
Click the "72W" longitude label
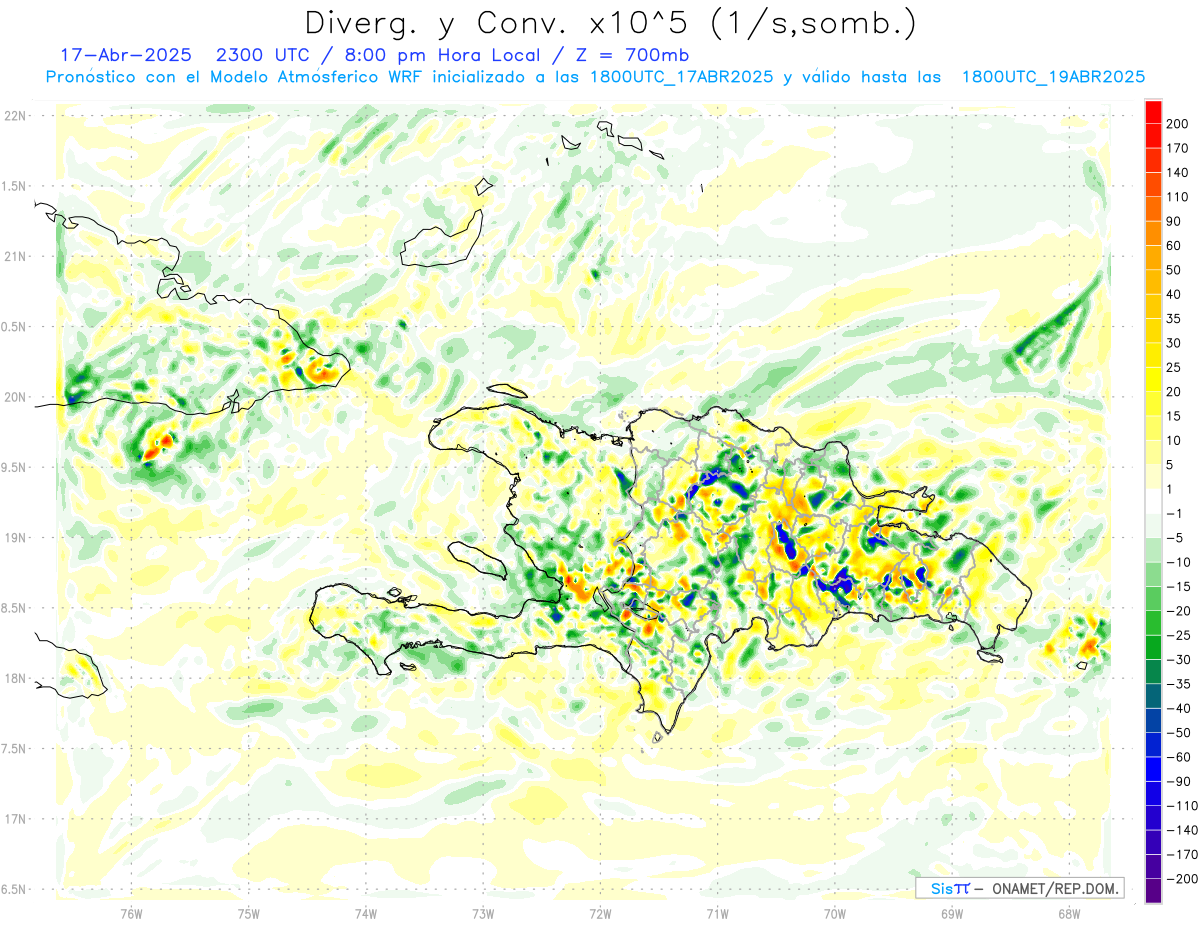[600, 913]
